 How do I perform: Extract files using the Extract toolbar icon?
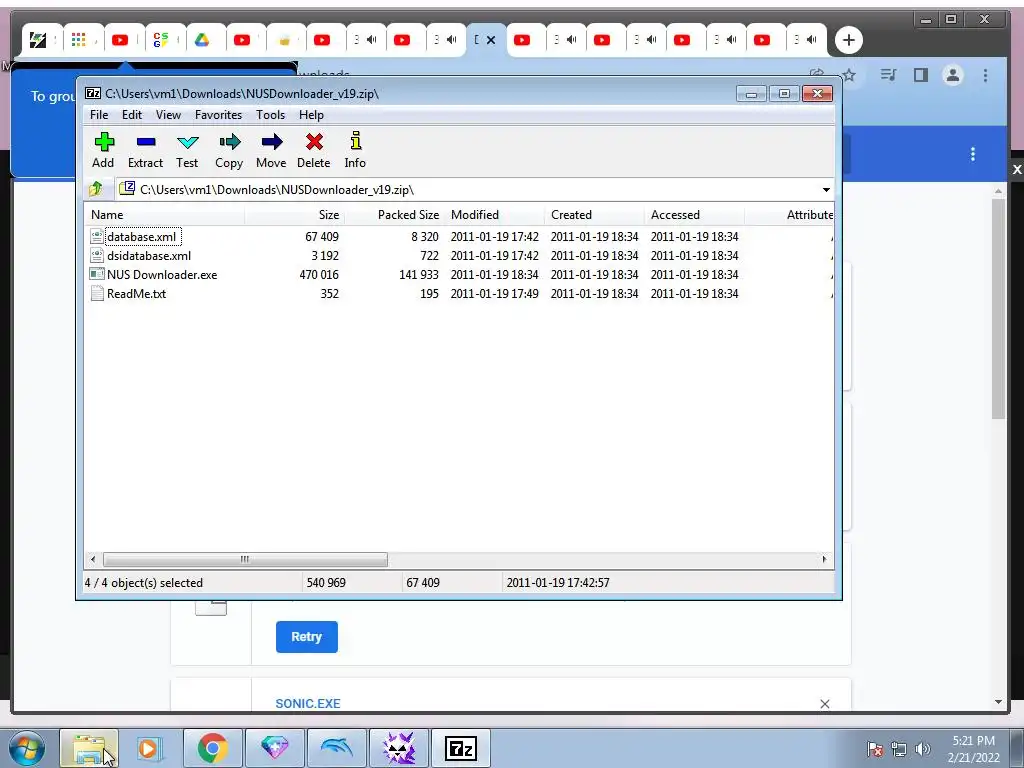click(145, 150)
